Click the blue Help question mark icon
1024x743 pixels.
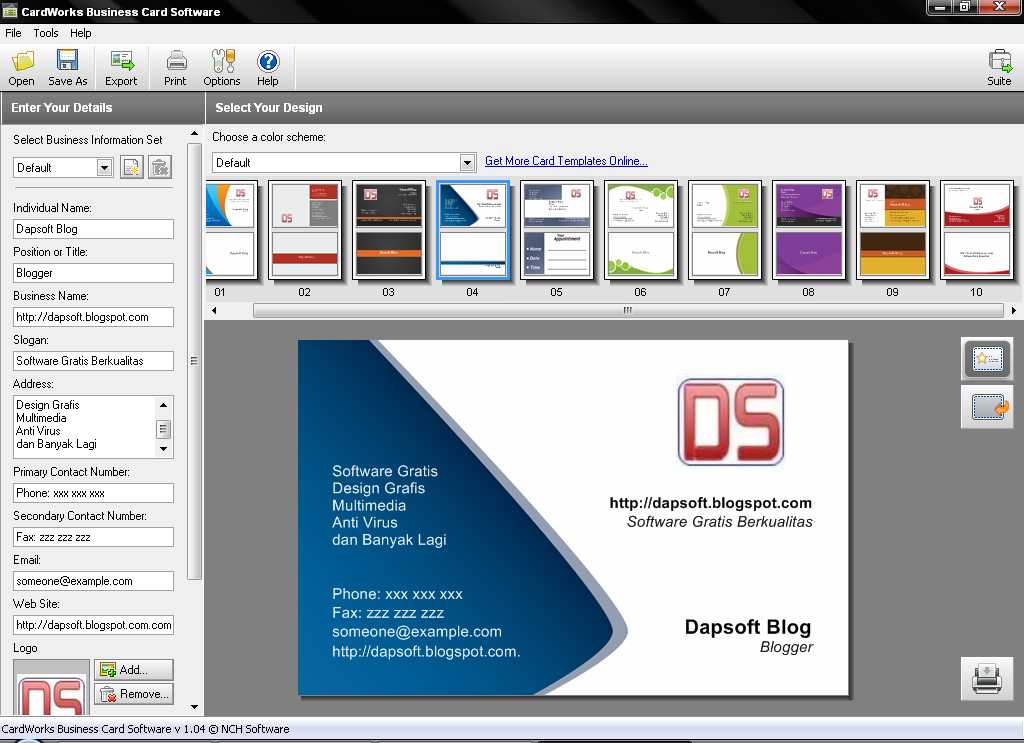pyautogui.click(x=268, y=68)
